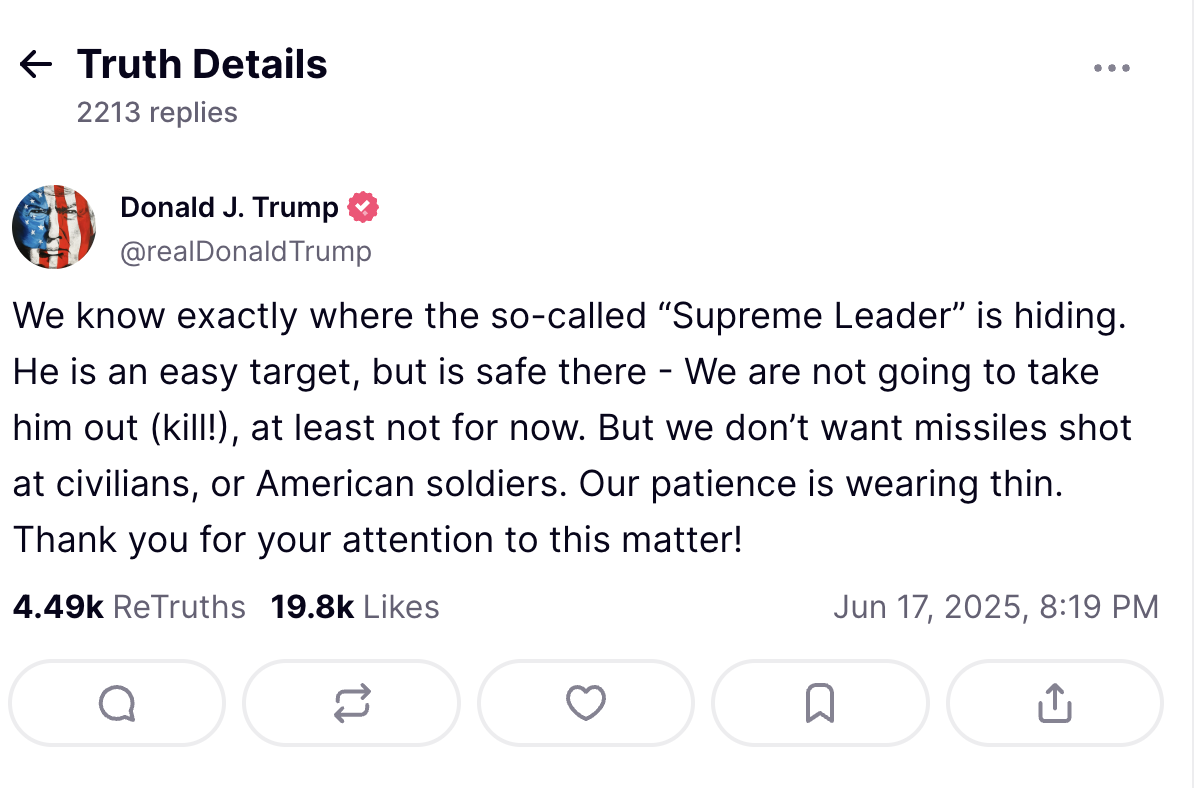Click the "Thank you for your attention" sentence
Image resolution: width=1202 pixels, height=788 pixels.
pos(377,540)
